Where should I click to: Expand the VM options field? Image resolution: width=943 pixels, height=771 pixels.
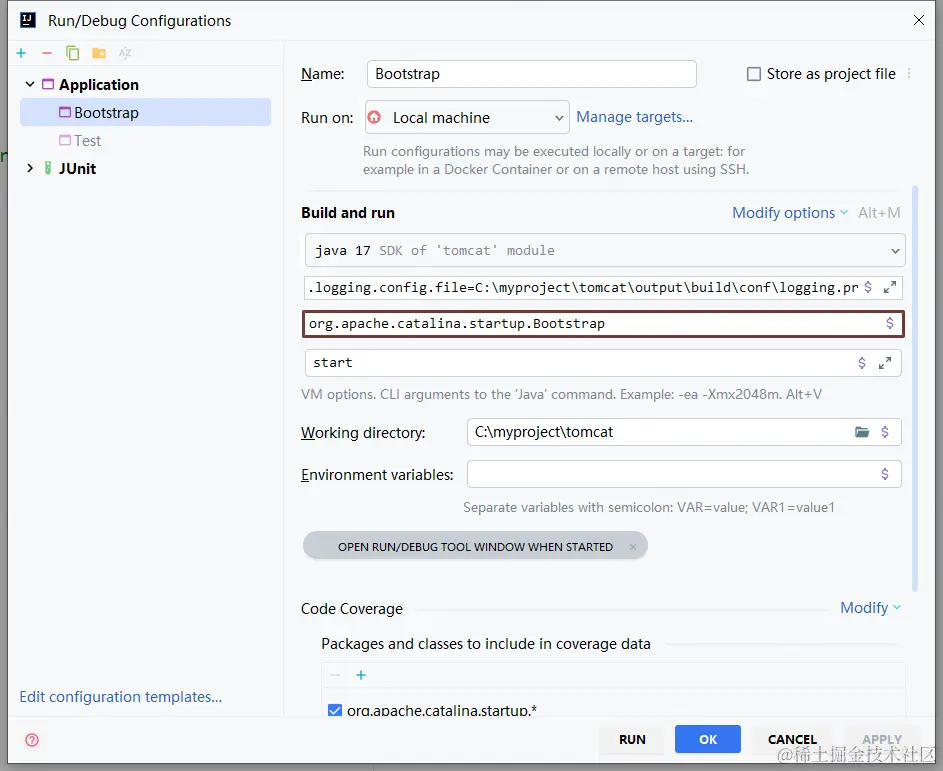[889, 288]
